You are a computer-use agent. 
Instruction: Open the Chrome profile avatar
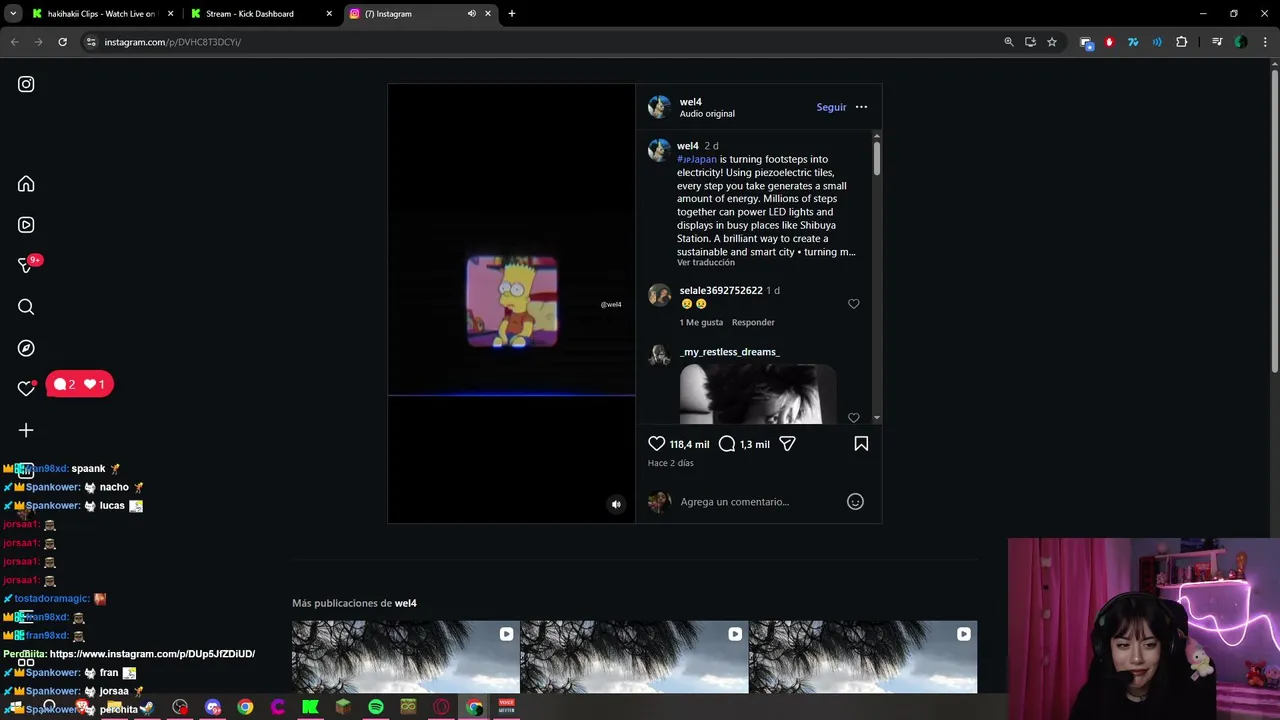1241,42
